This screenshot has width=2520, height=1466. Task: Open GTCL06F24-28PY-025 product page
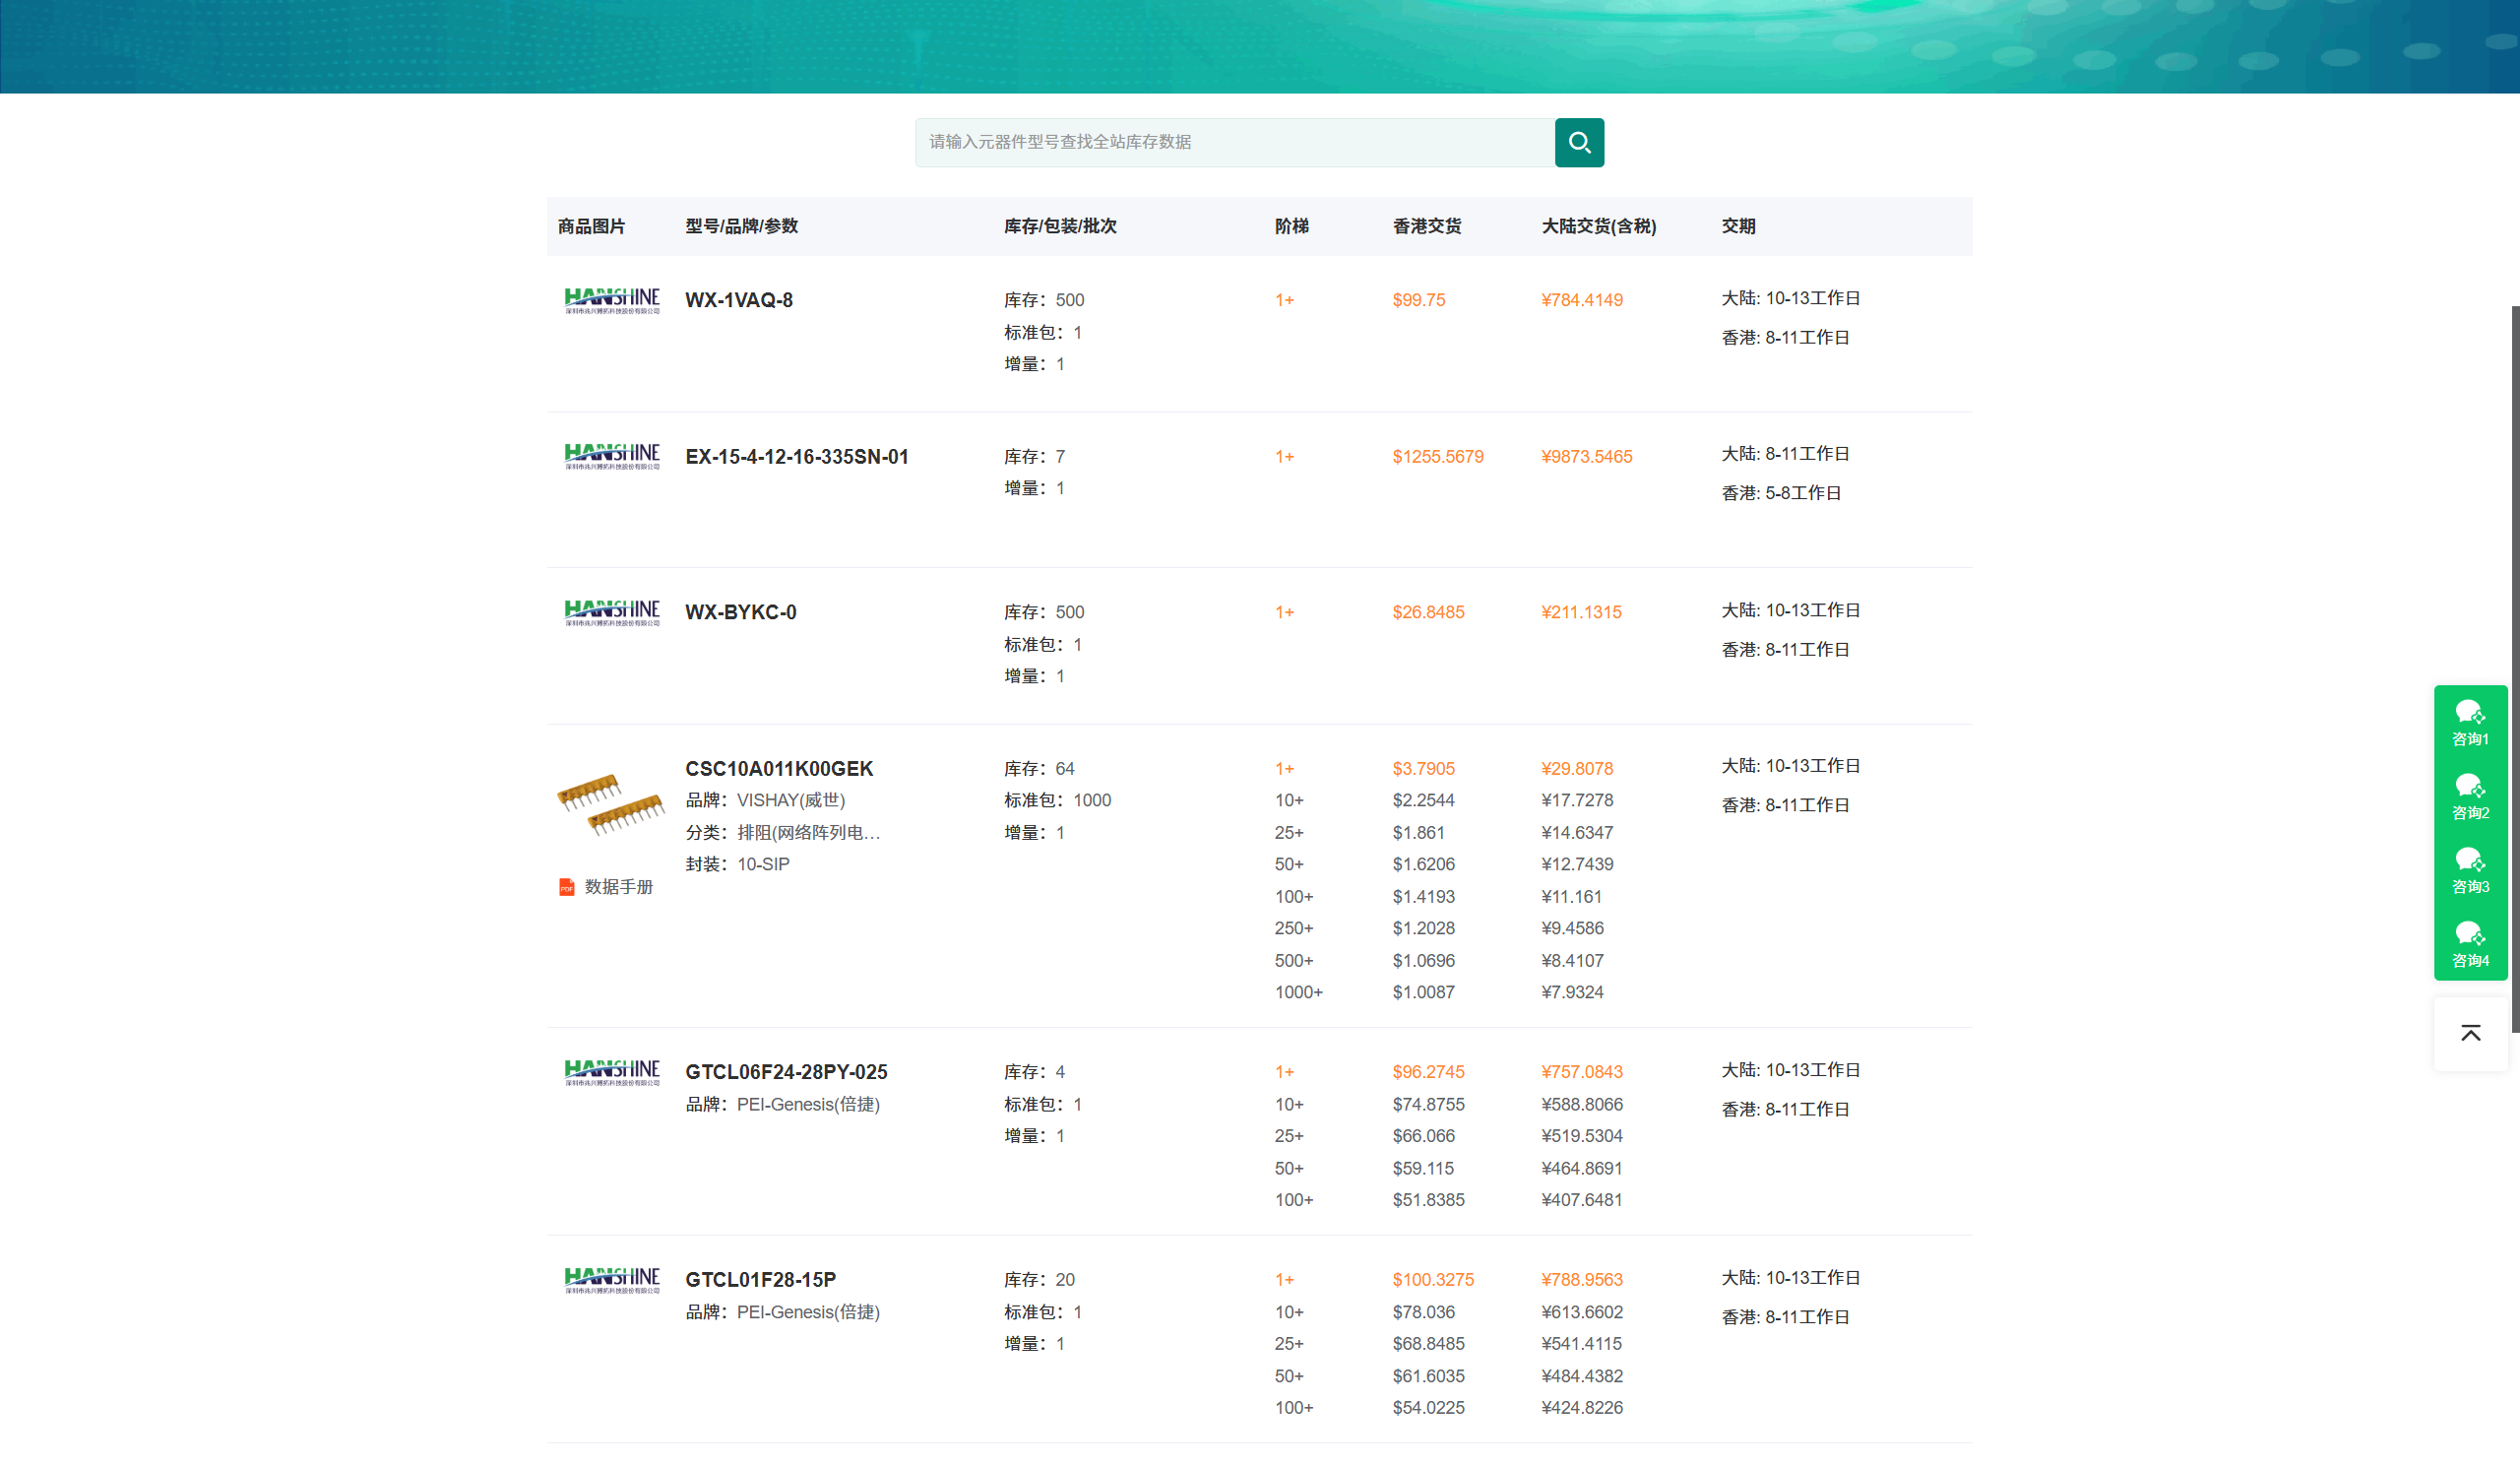coord(785,1072)
